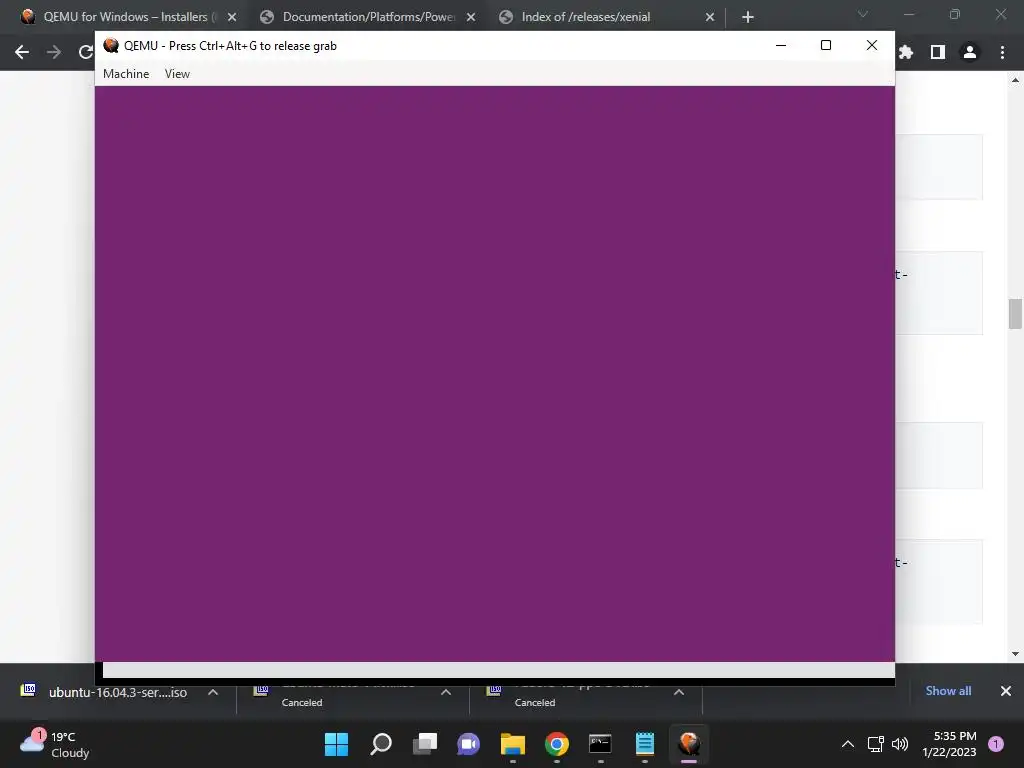Open notification center badge
The height and width of the screenshot is (768, 1024).
[996, 744]
